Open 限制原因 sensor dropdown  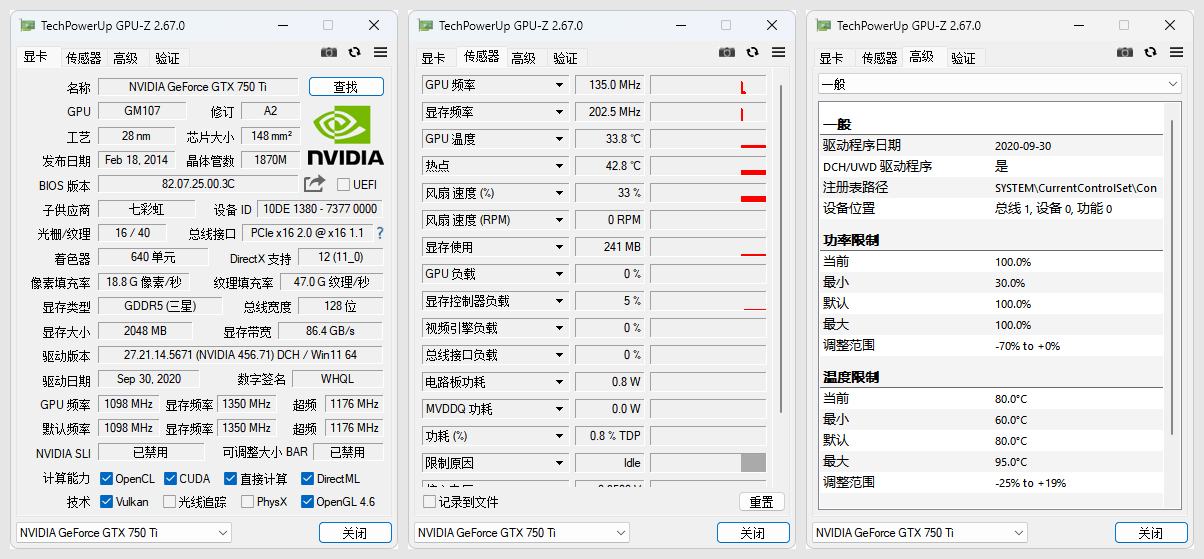[x=560, y=463]
